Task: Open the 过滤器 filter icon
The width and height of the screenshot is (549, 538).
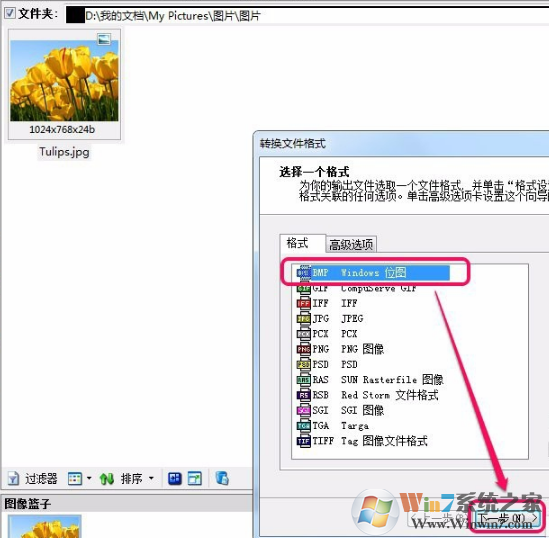Action: pyautogui.click(x=13, y=478)
